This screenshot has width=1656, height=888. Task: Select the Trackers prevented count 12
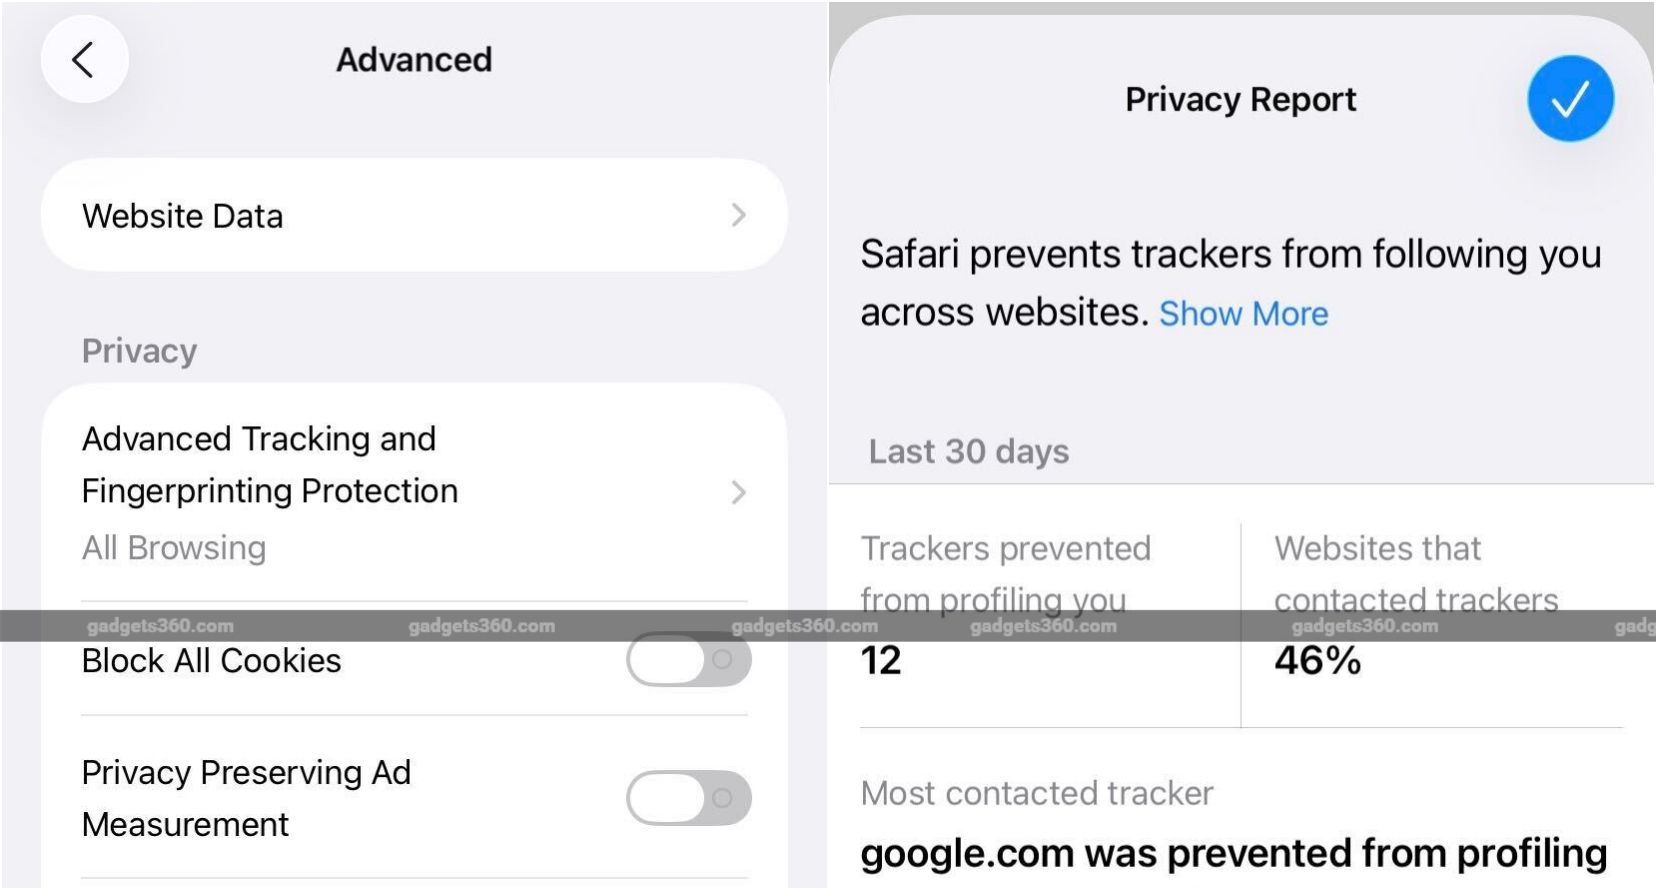pyautogui.click(x=881, y=660)
